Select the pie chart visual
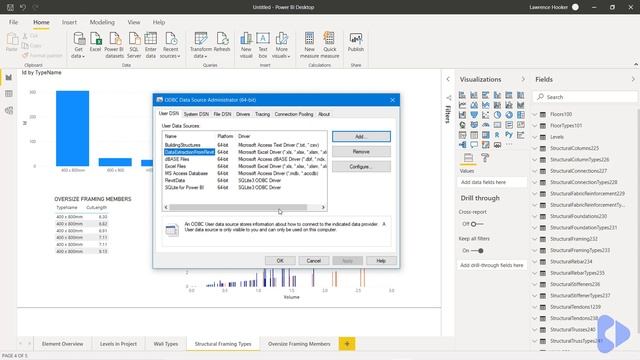The image size is (640, 360). coord(497,115)
